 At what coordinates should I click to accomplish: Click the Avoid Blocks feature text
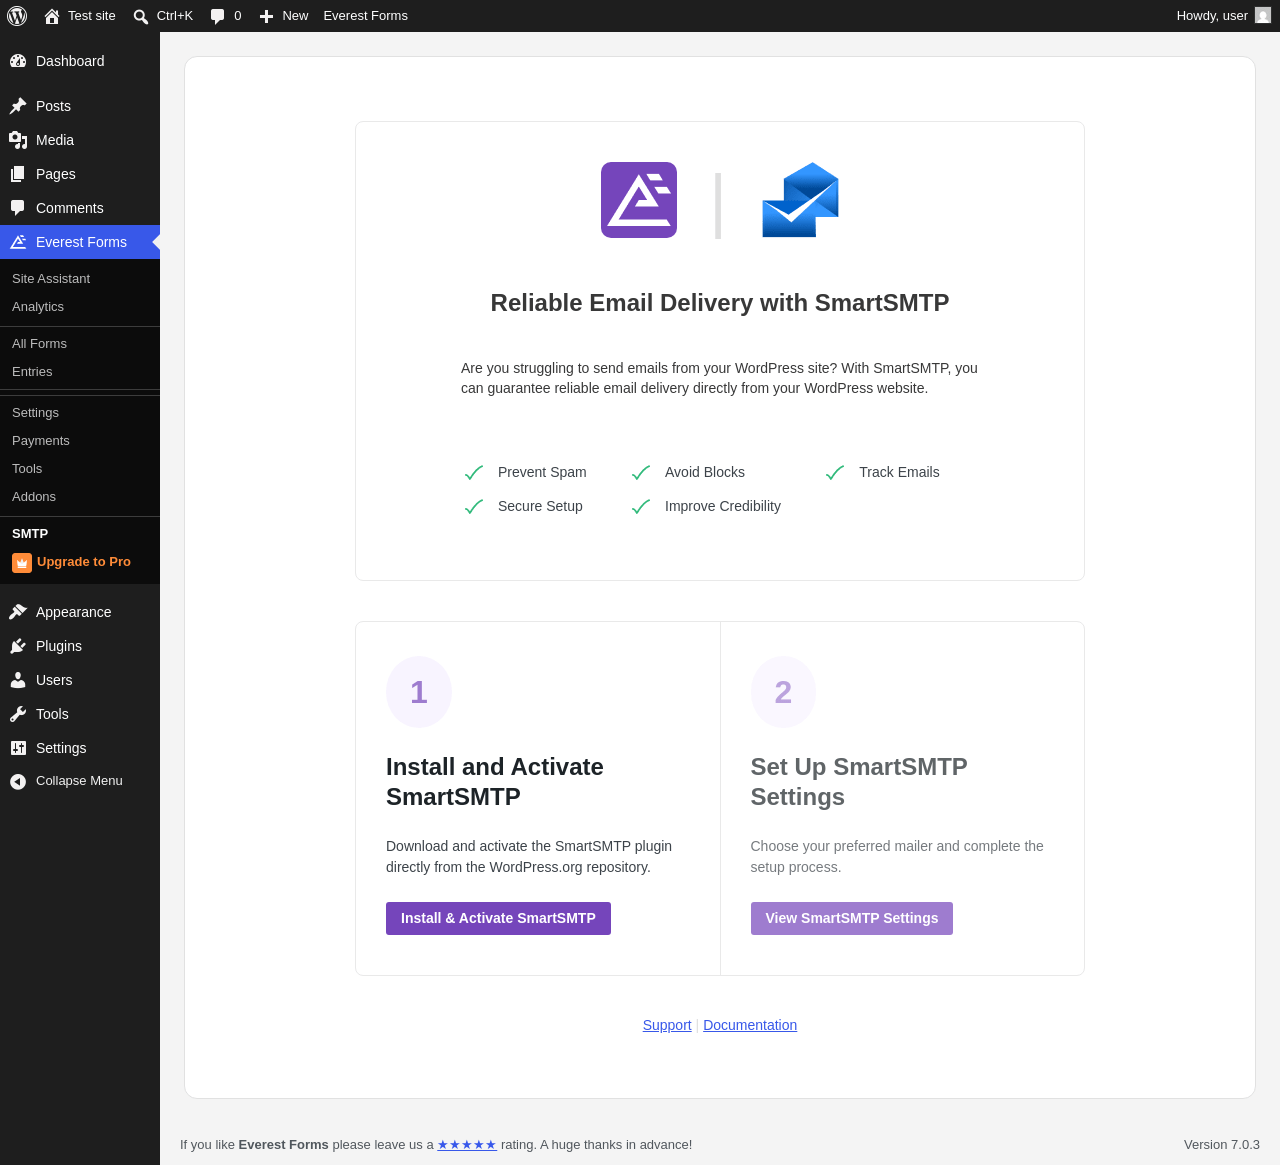click(x=705, y=472)
